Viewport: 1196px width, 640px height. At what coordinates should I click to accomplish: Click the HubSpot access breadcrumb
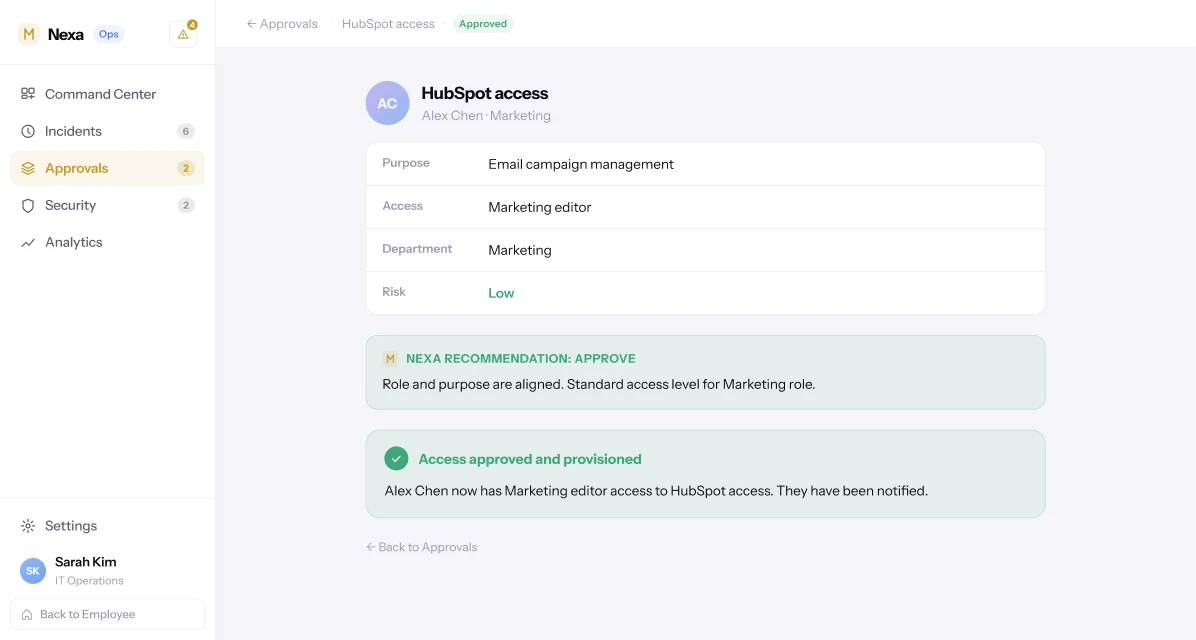388,24
